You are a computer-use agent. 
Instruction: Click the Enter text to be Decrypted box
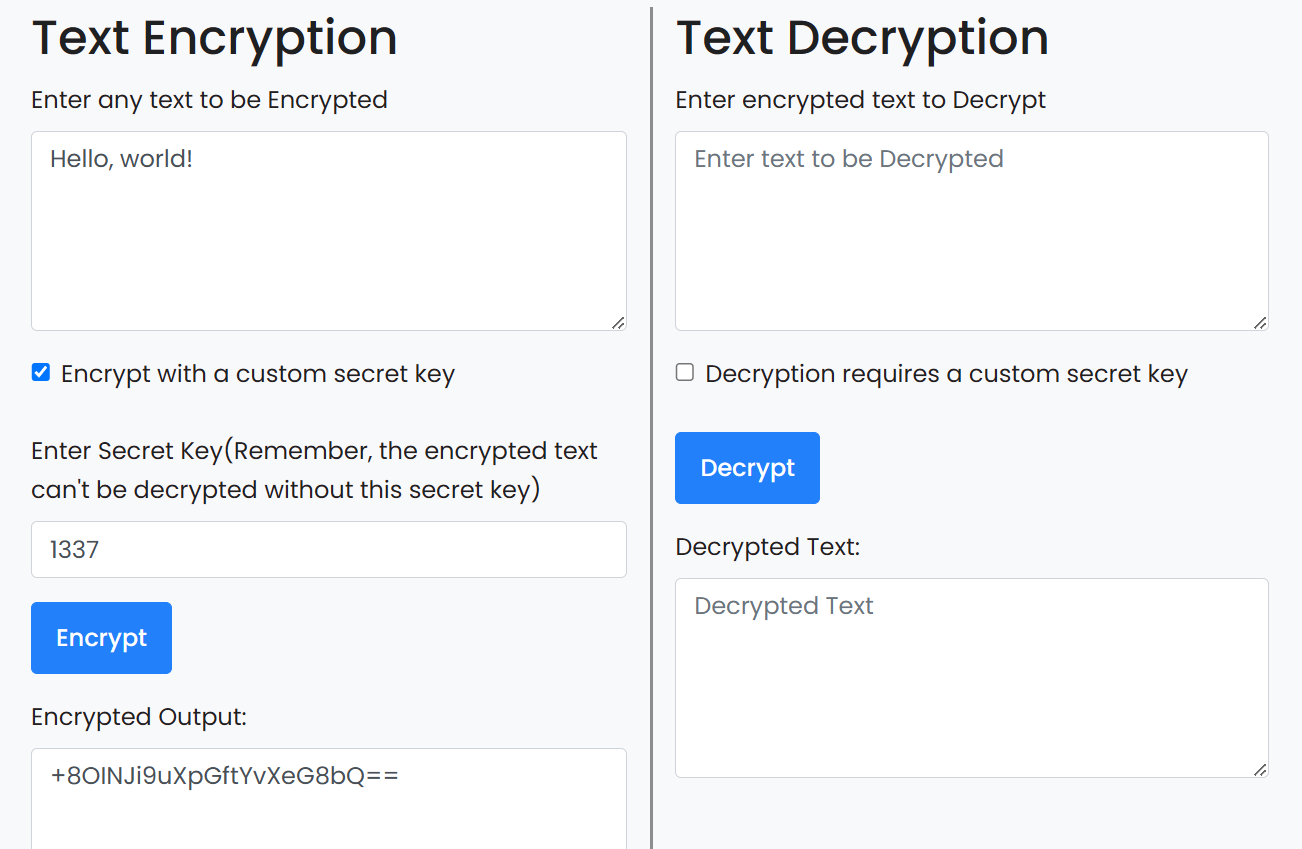pos(972,231)
